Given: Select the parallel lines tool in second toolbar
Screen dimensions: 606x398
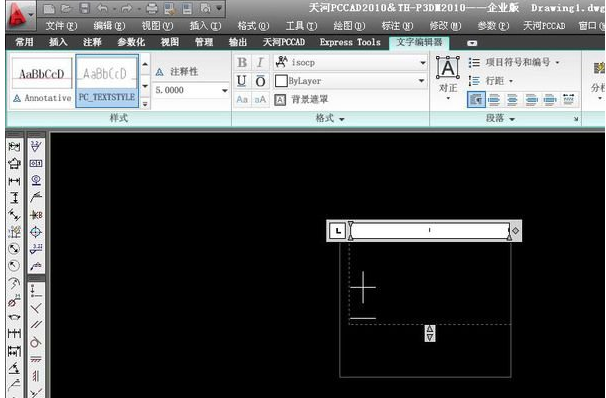Looking at the screenshot, I should 36,325.
